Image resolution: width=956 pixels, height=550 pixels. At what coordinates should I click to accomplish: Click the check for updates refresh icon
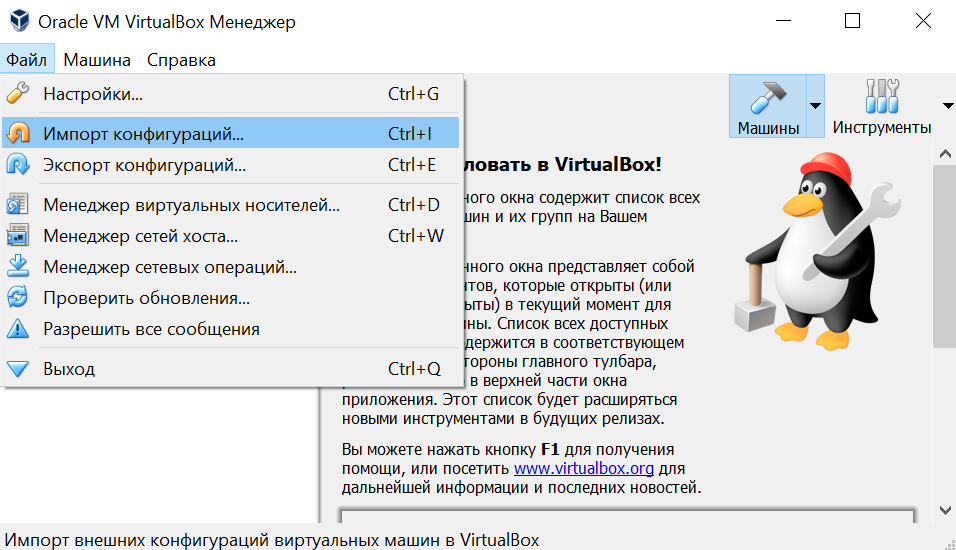(18, 298)
